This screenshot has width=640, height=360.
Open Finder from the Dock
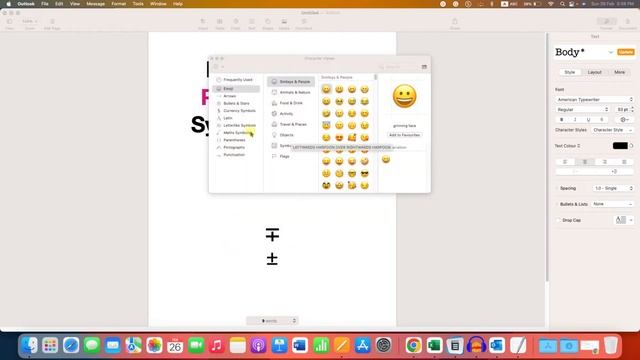29,346
